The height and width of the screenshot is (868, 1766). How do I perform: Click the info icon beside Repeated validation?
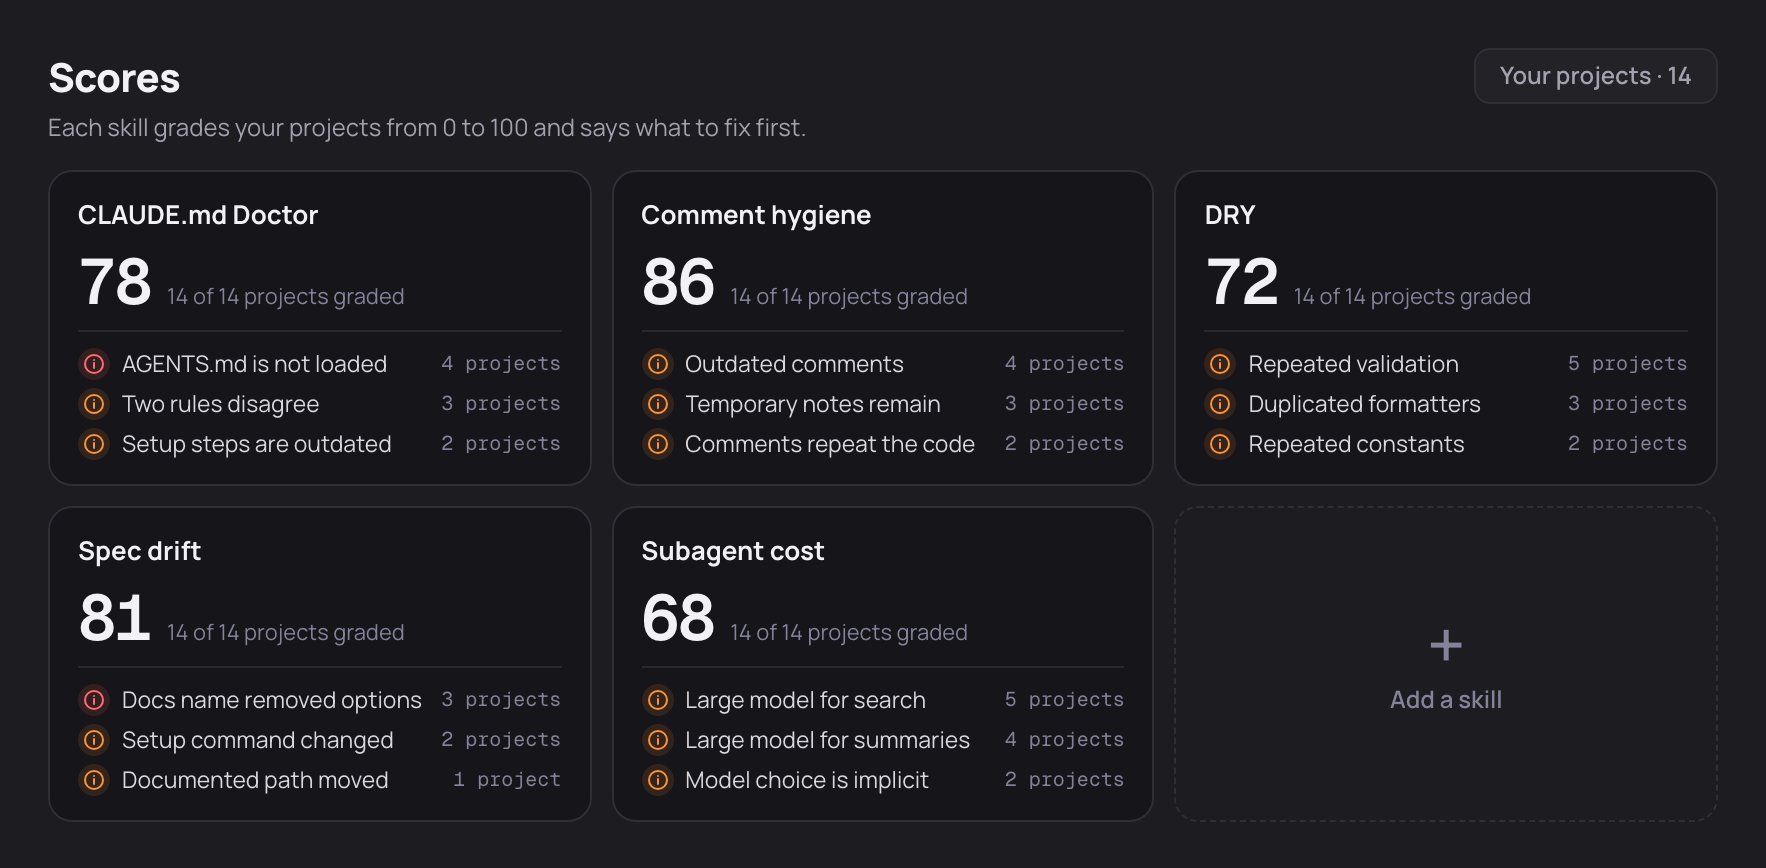1220,364
